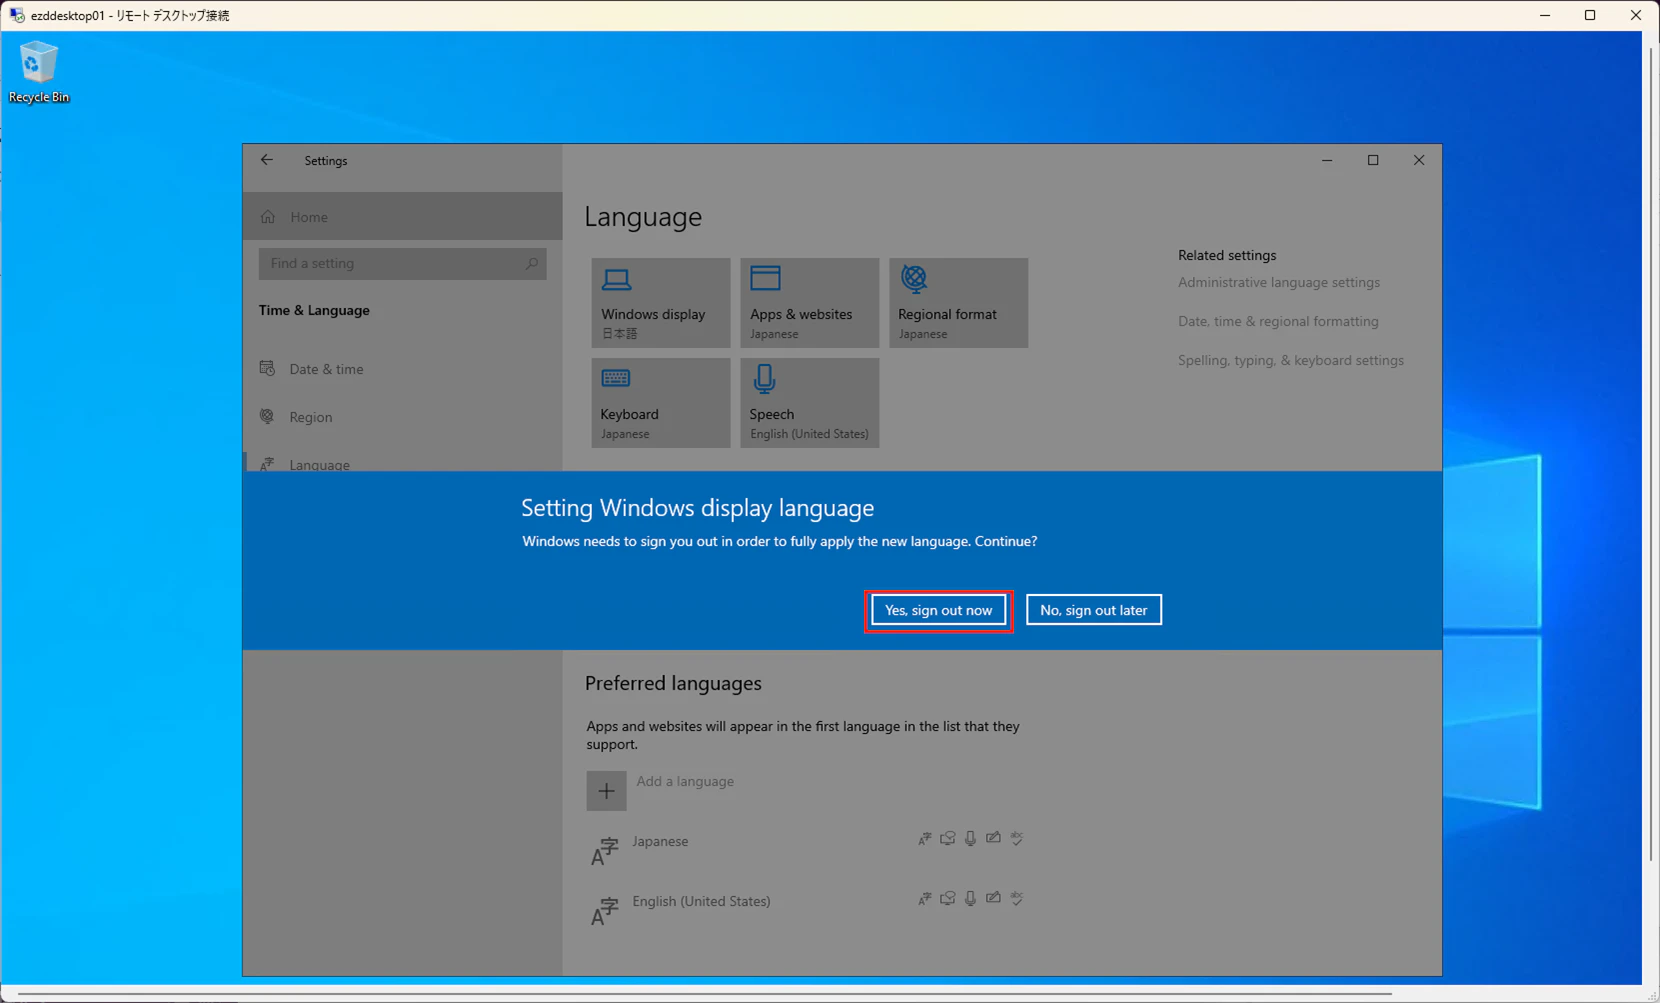Go to Home in Settings sidebar

point(402,216)
